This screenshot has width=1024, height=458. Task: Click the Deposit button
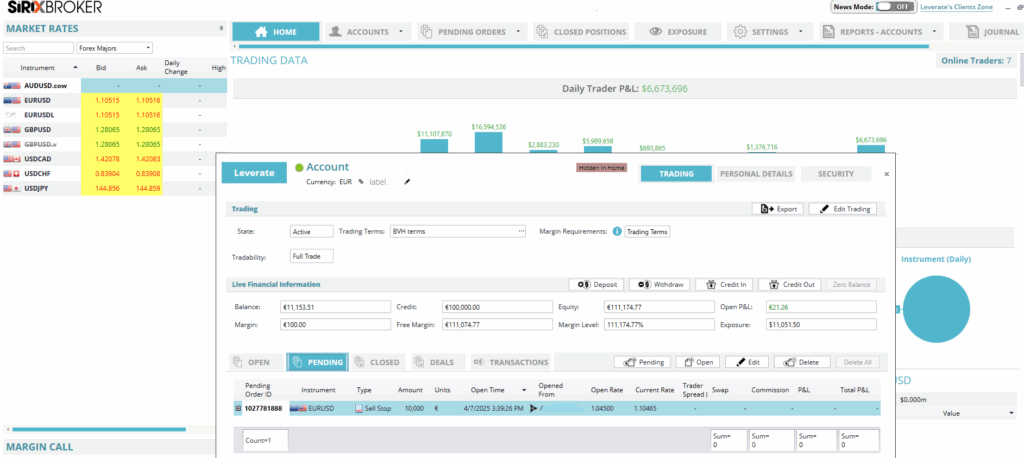595,284
